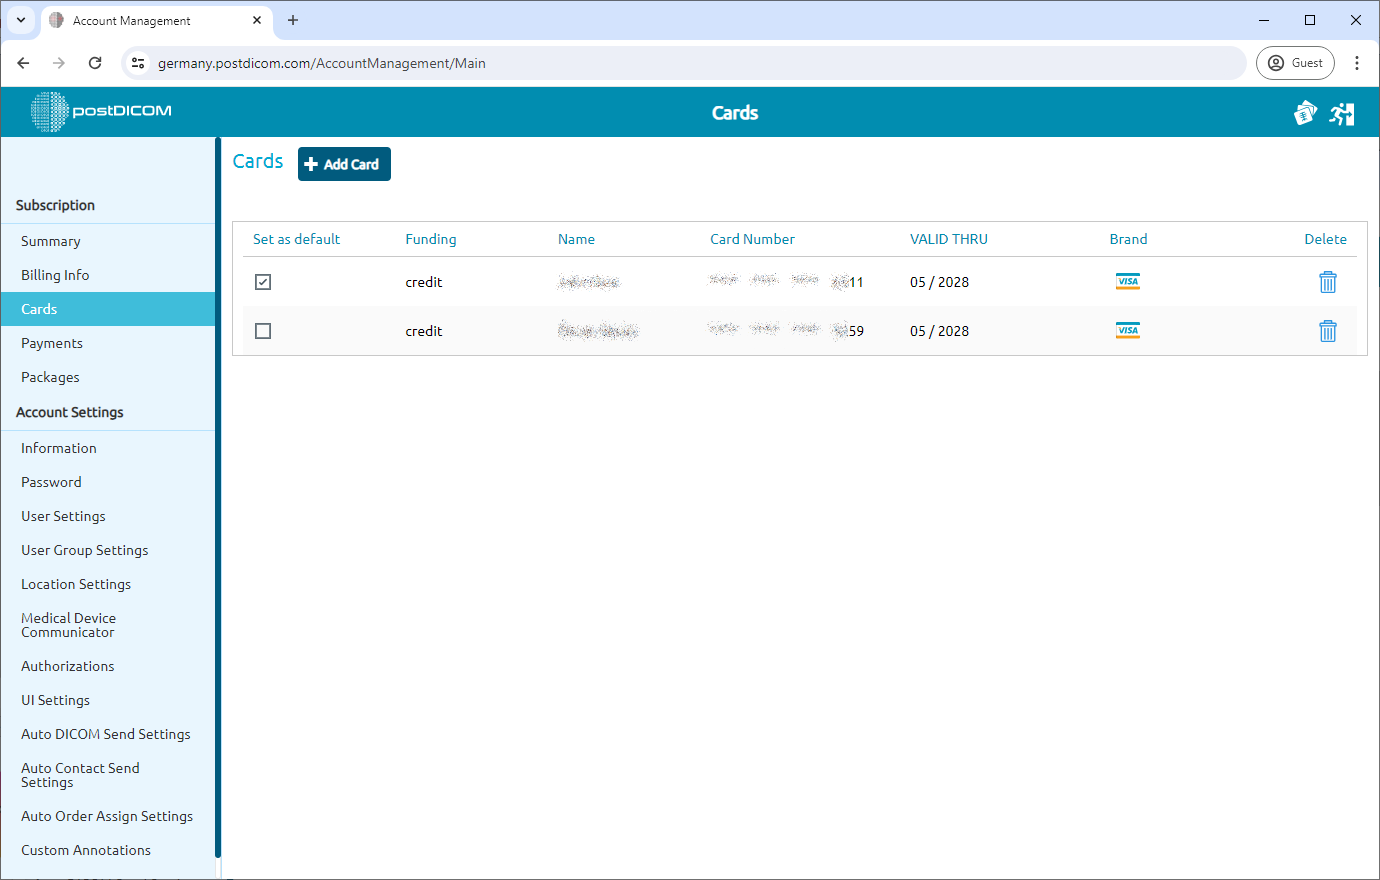Click the logout running-man icon

[x=1342, y=114]
